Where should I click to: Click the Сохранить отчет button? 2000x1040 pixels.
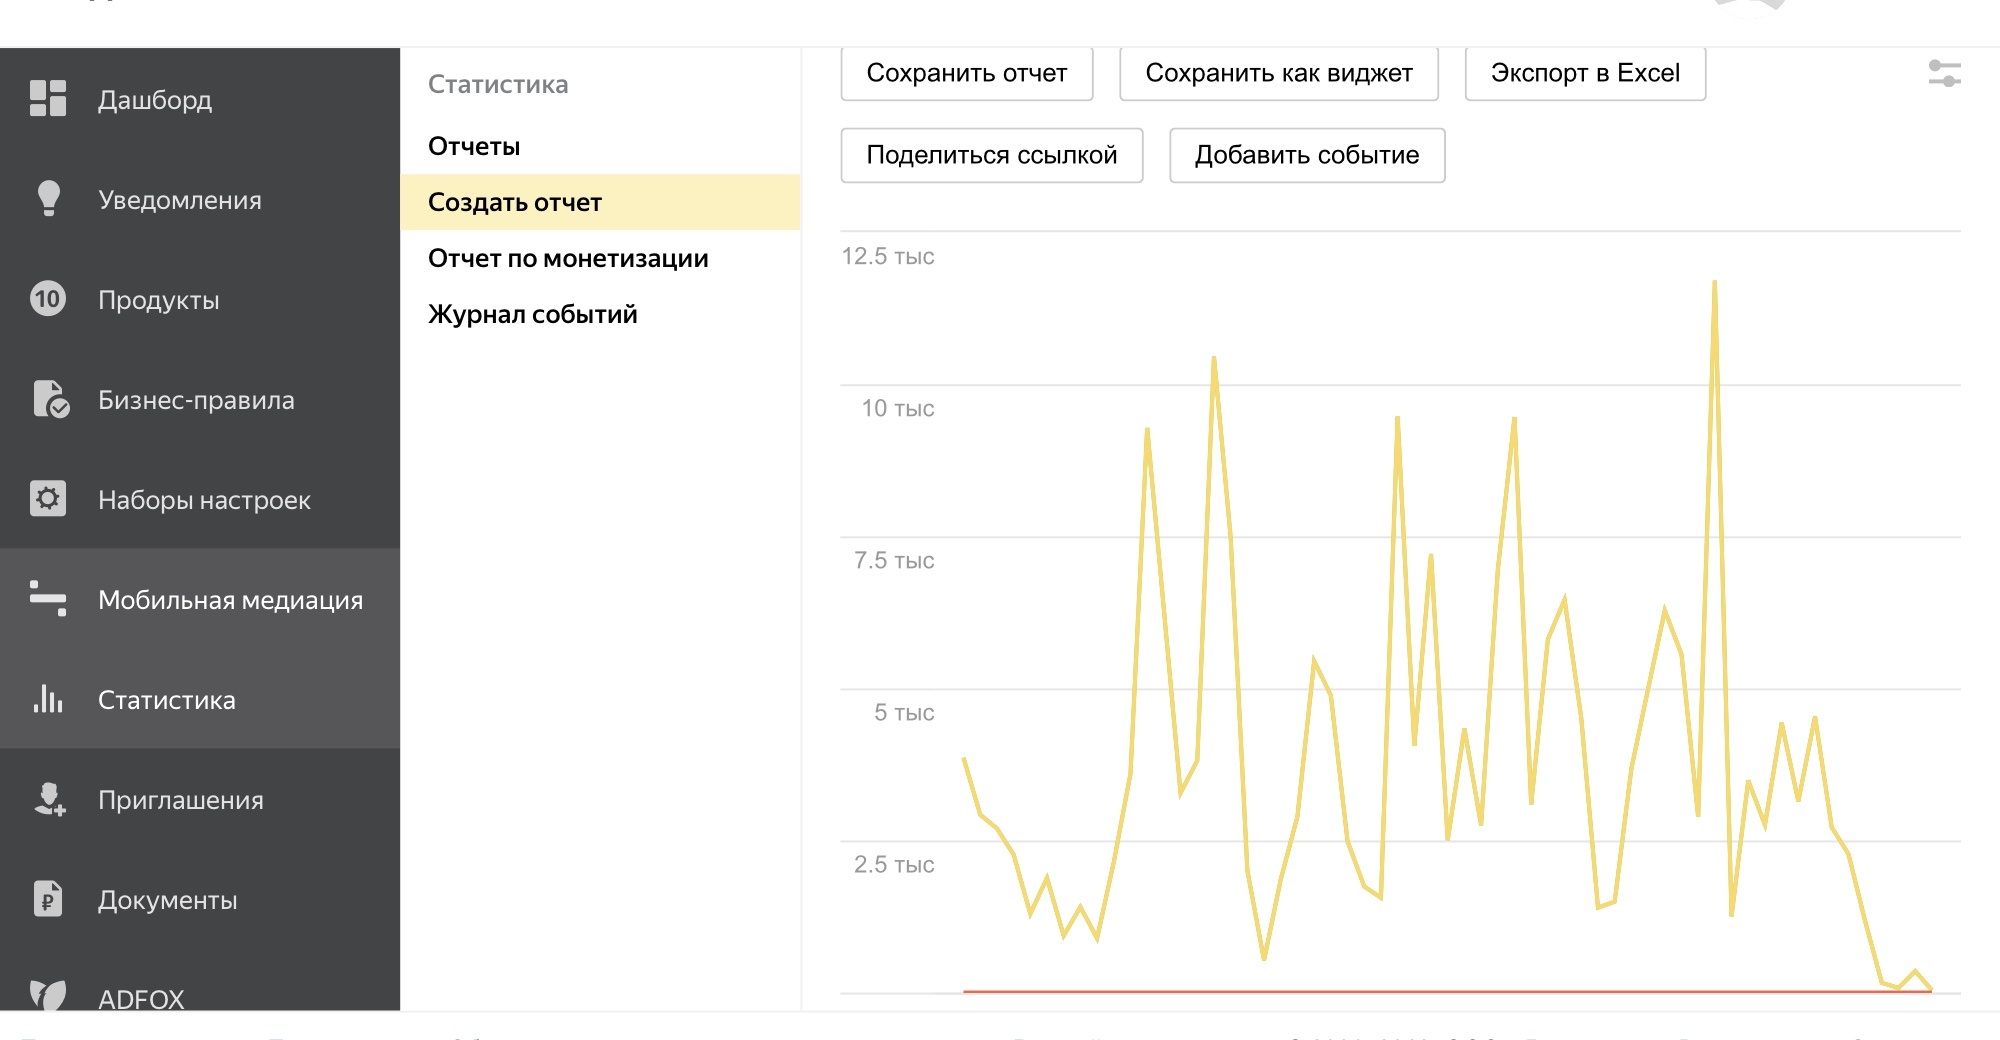pos(966,73)
